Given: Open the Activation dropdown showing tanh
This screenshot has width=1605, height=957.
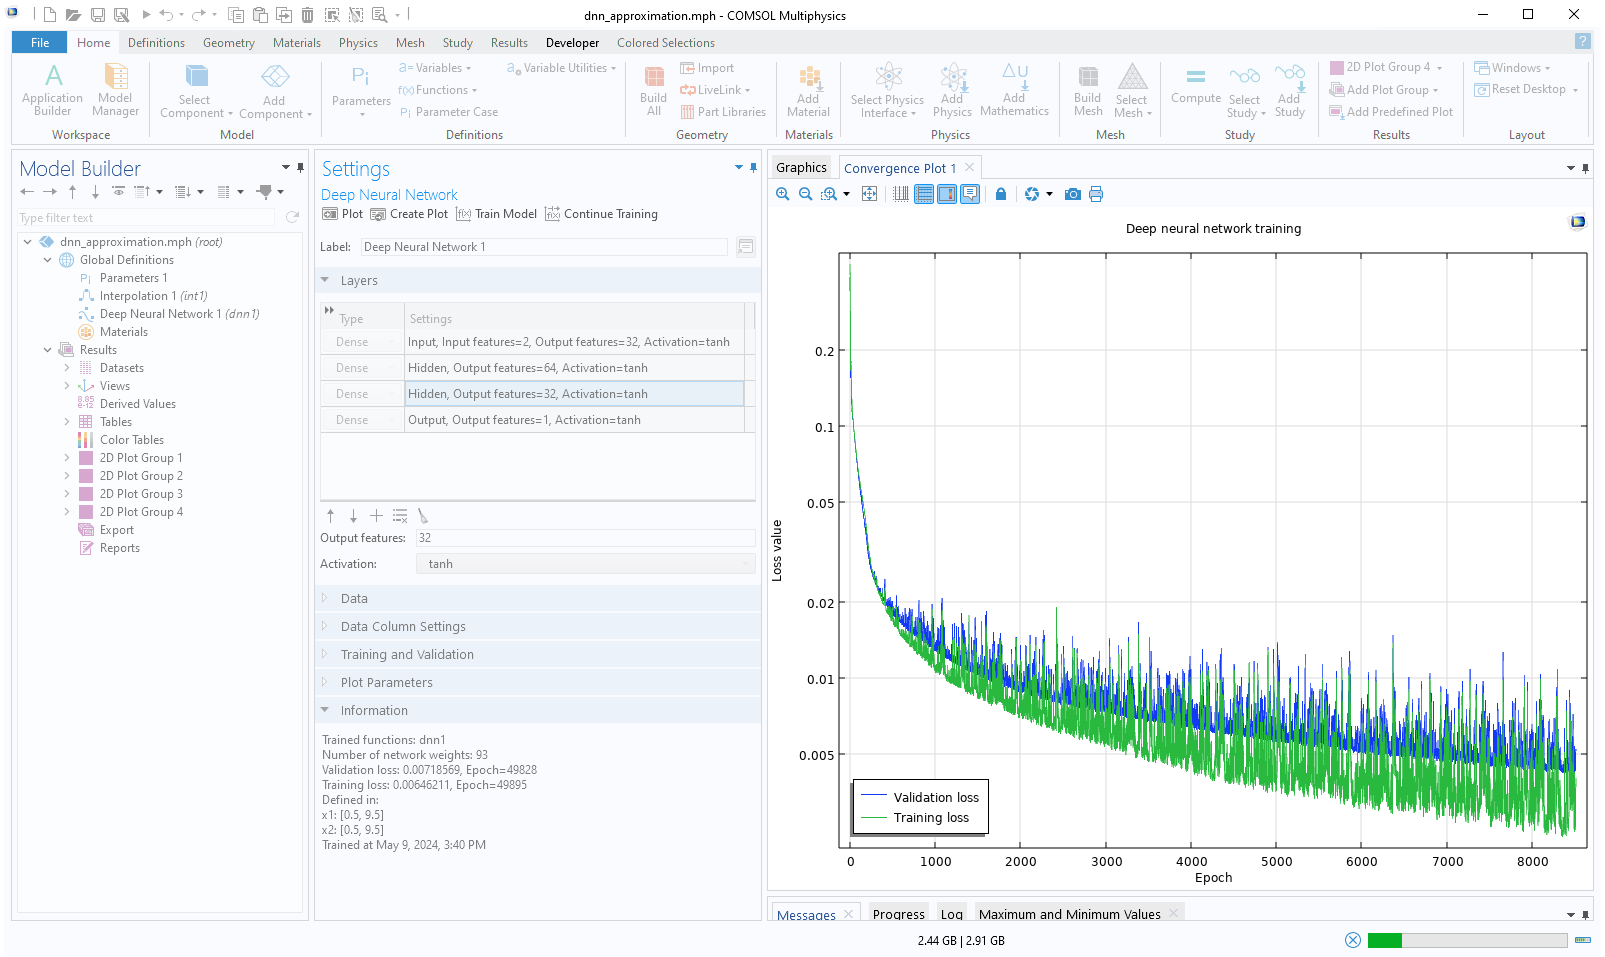Looking at the screenshot, I should click(x=746, y=563).
